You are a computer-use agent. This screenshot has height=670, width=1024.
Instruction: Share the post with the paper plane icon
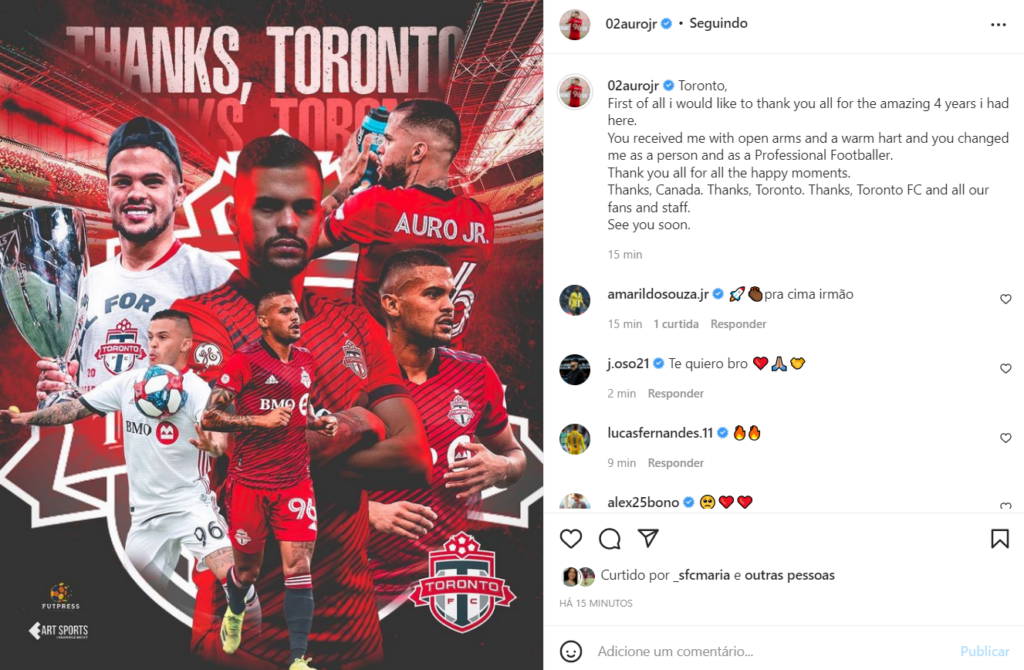tap(648, 538)
